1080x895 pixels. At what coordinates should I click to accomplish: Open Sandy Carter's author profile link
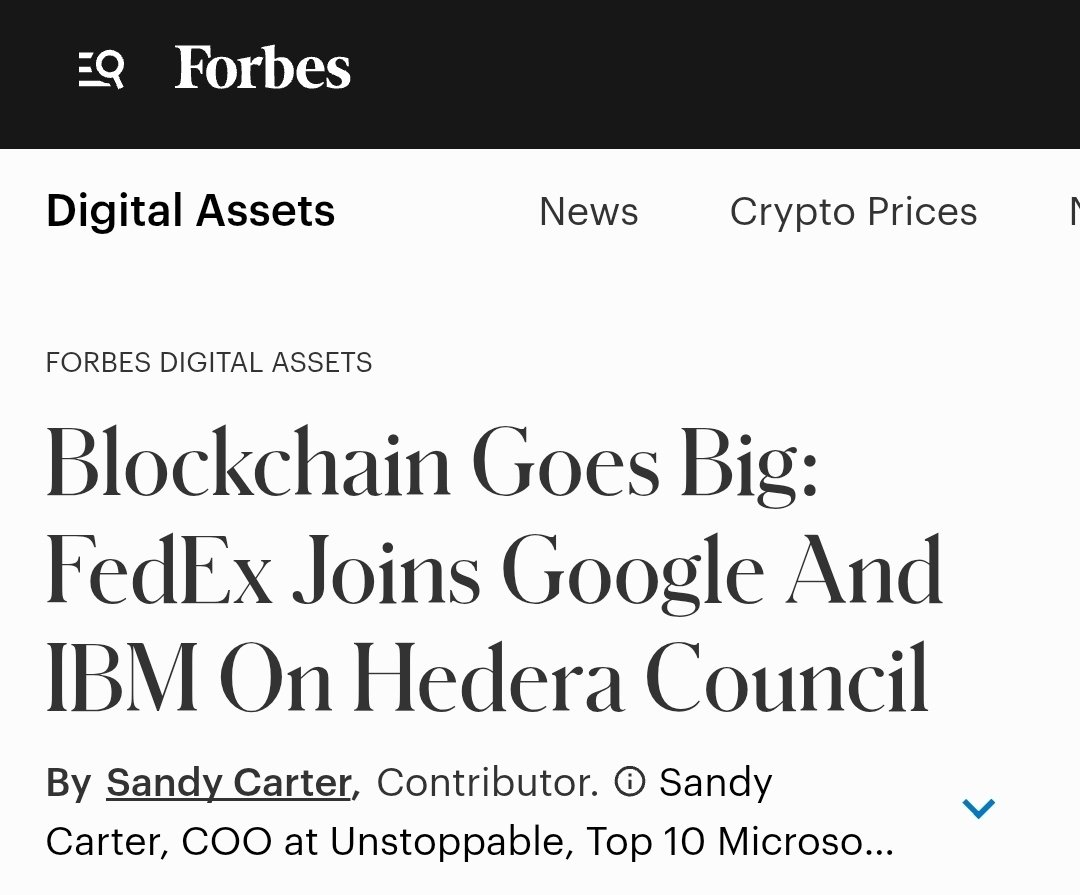(229, 783)
